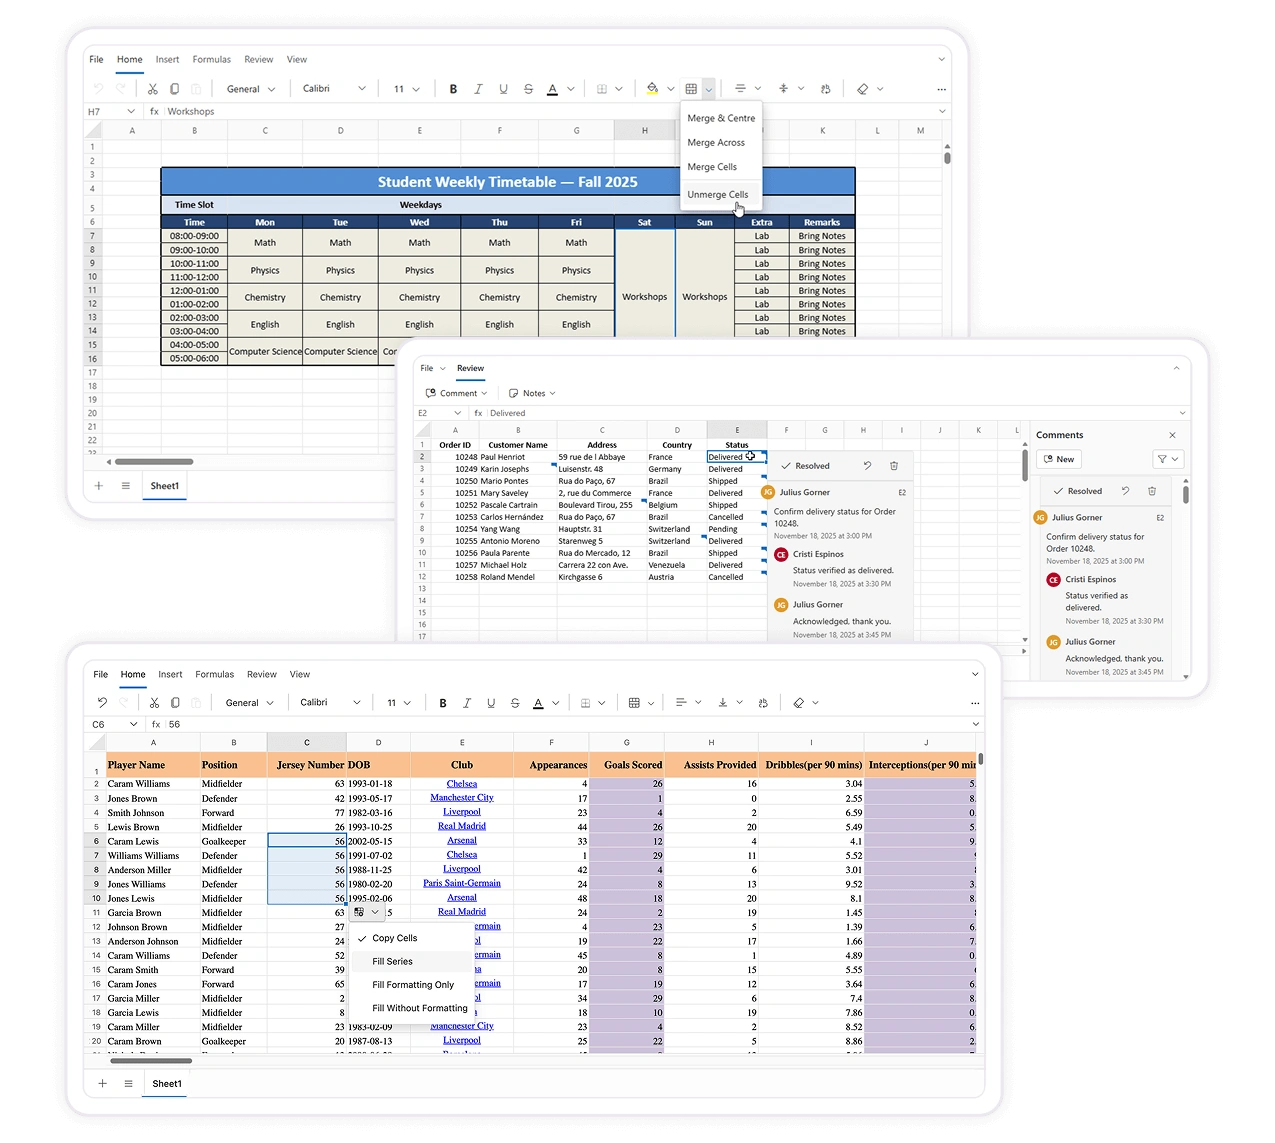Open the font color picker swatch

coord(553,88)
